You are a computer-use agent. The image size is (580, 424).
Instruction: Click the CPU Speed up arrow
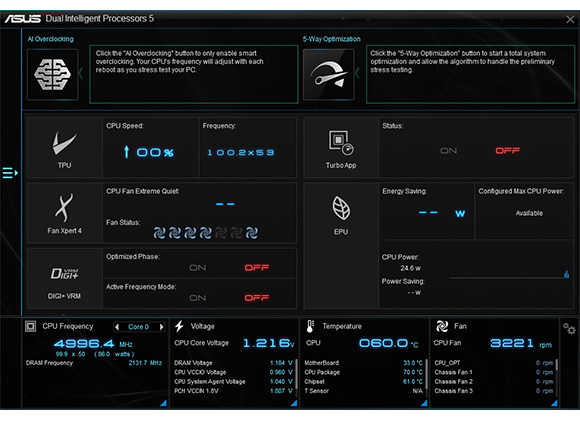[x=127, y=152]
